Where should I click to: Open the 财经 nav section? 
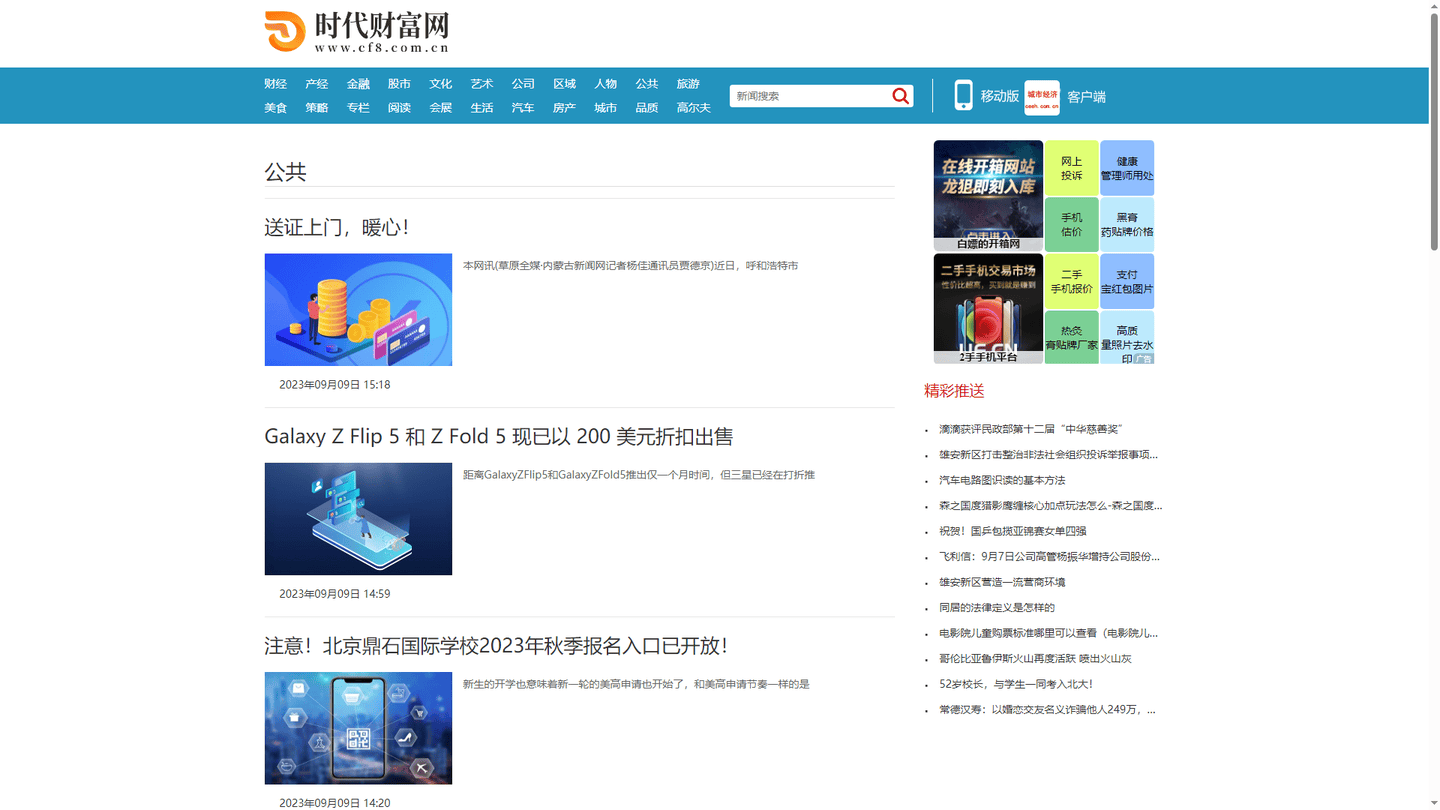275,84
